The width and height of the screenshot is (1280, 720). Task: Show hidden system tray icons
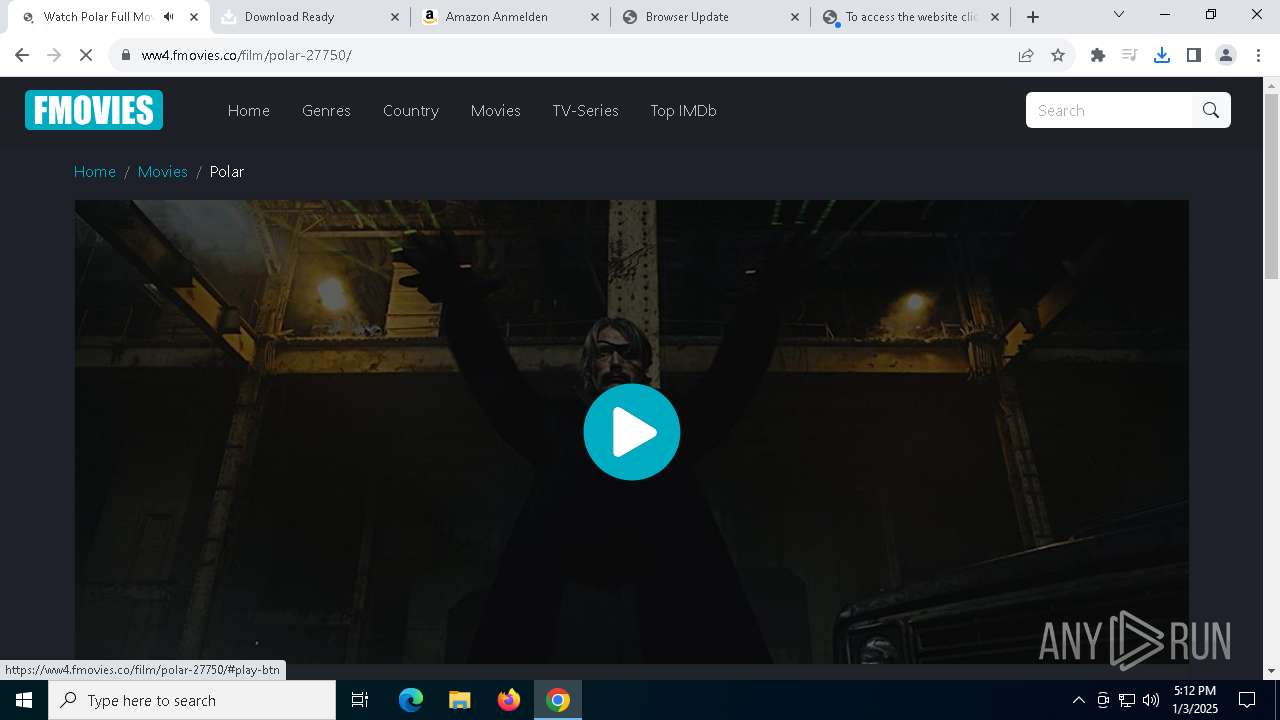coord(1078,700)
